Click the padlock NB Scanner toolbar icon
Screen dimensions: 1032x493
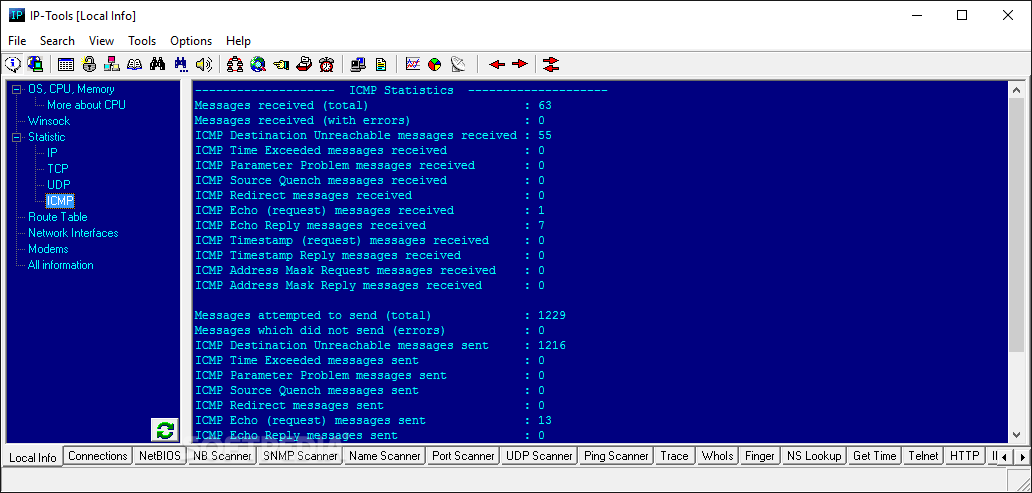point(89,64)
